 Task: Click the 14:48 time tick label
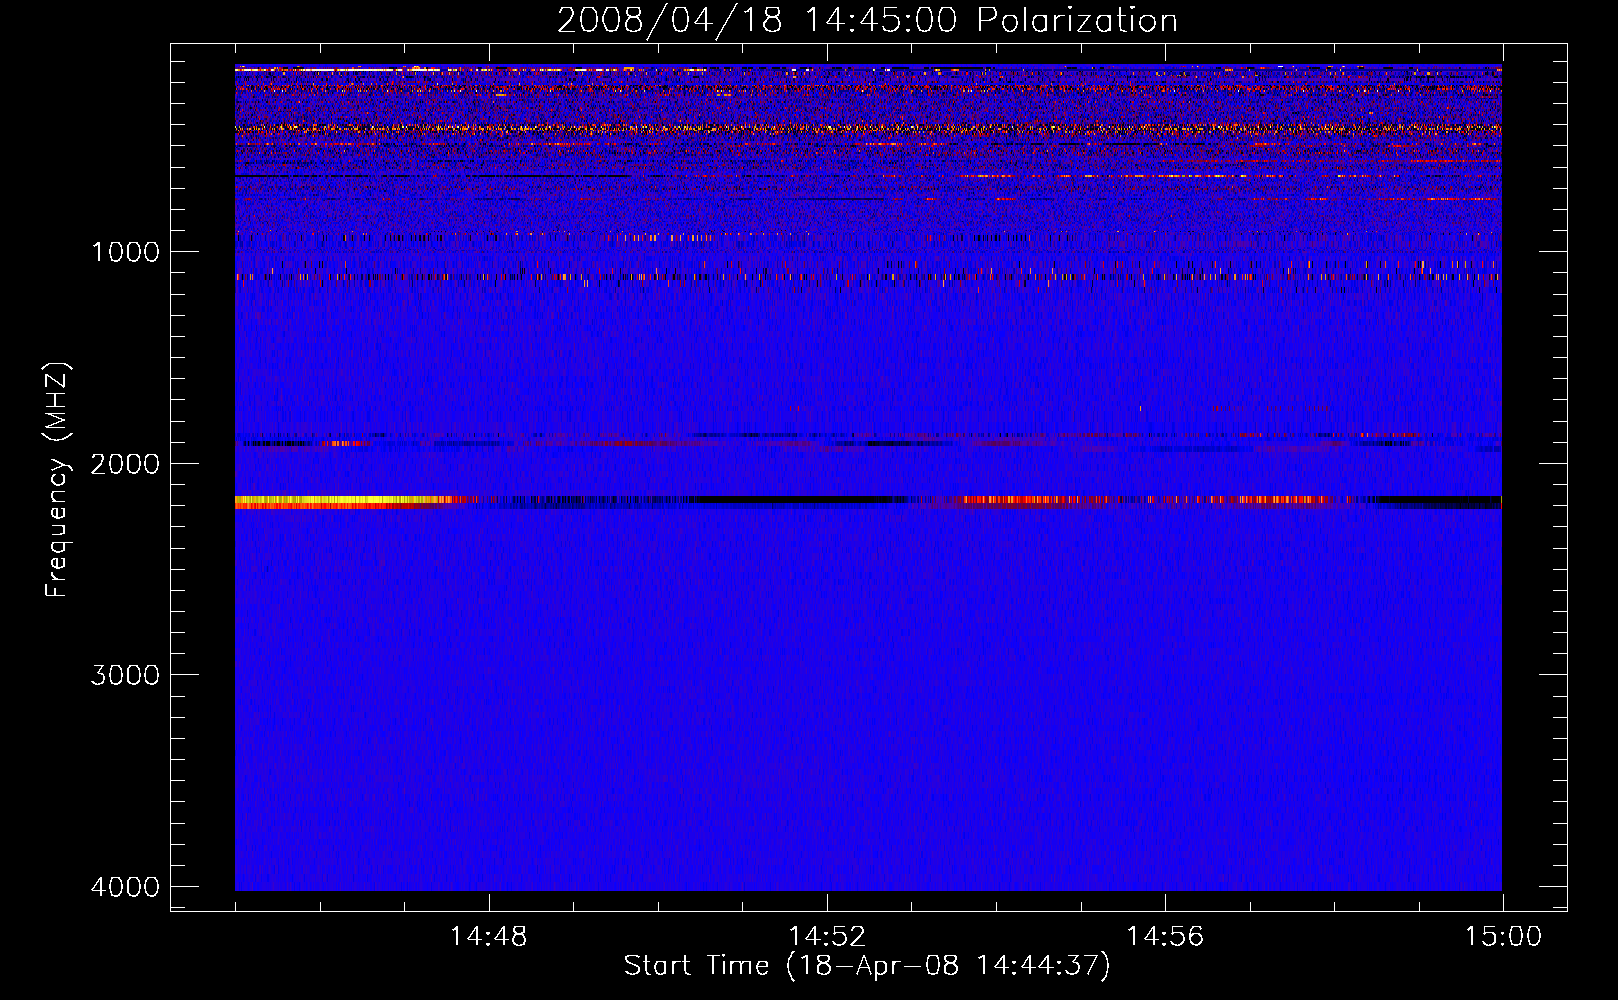pyautogui.click(x=488, y=937)
